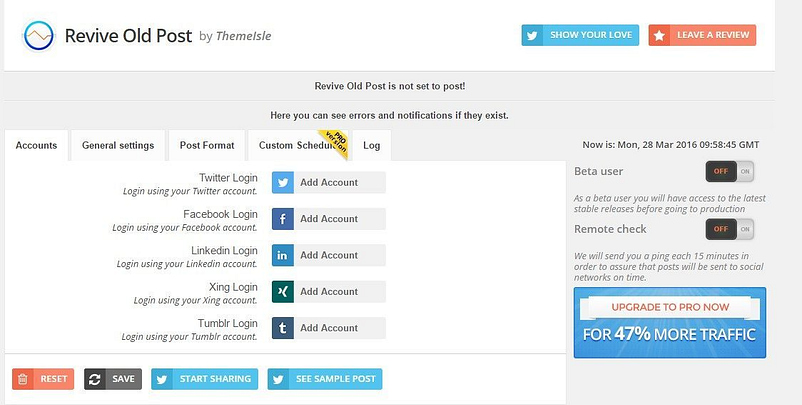The width and height of the screenshot is (802, 405).
Task: Click the Upgrade to Pro Now banner
Action: [670, 323]
